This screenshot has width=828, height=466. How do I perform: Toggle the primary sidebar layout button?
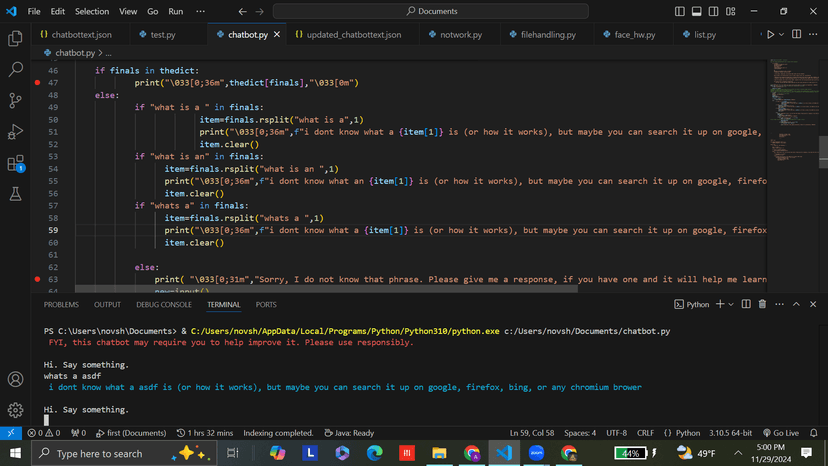680,12
